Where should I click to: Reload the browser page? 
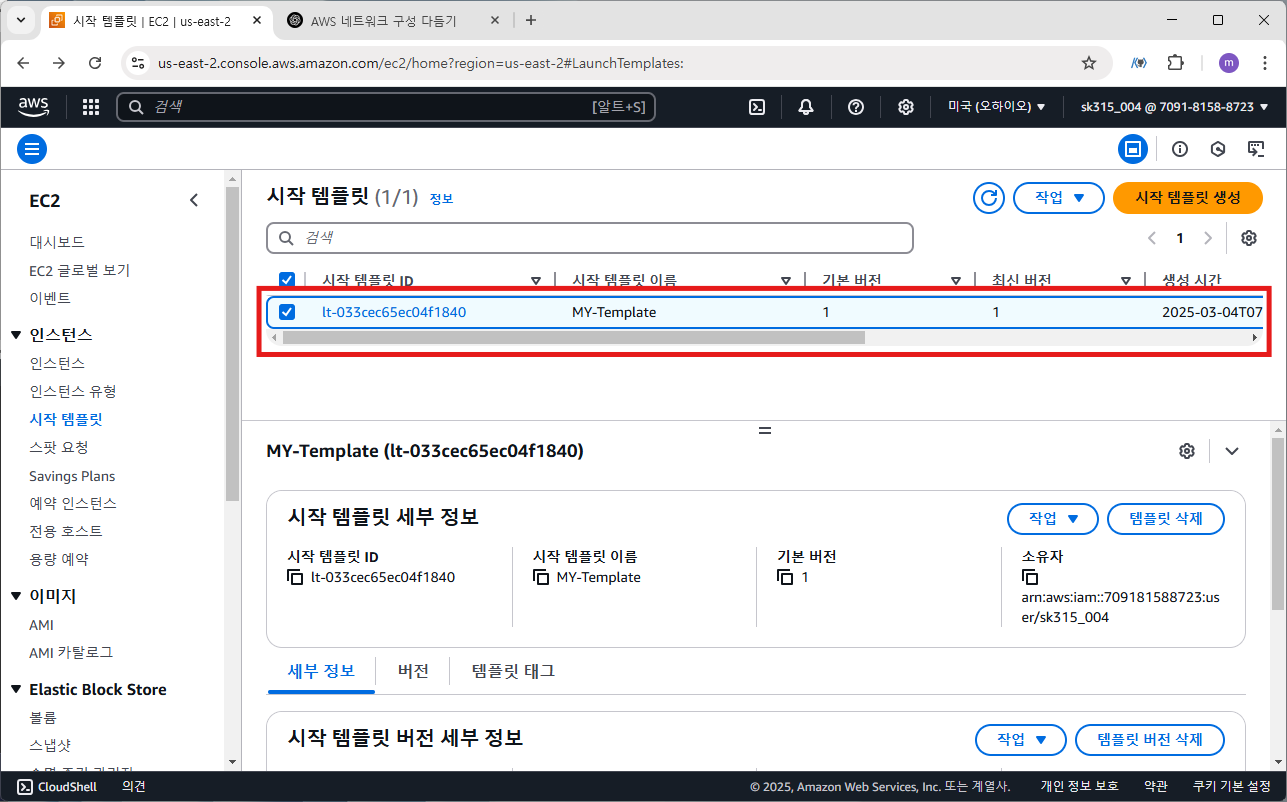tap(95, 62)
